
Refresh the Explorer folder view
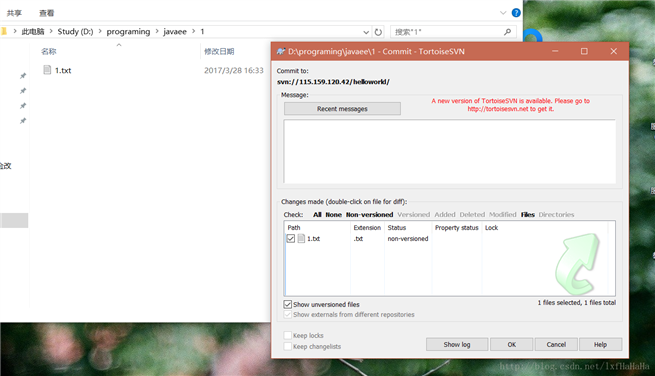tap(378, 32)
